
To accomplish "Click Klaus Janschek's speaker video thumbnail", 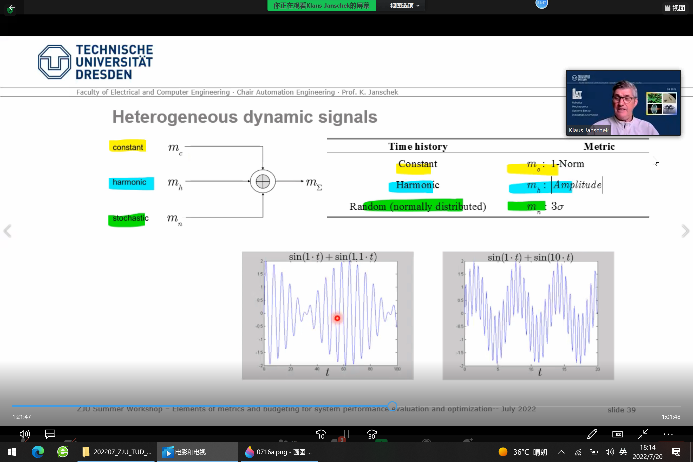I will tap(610, 103).
